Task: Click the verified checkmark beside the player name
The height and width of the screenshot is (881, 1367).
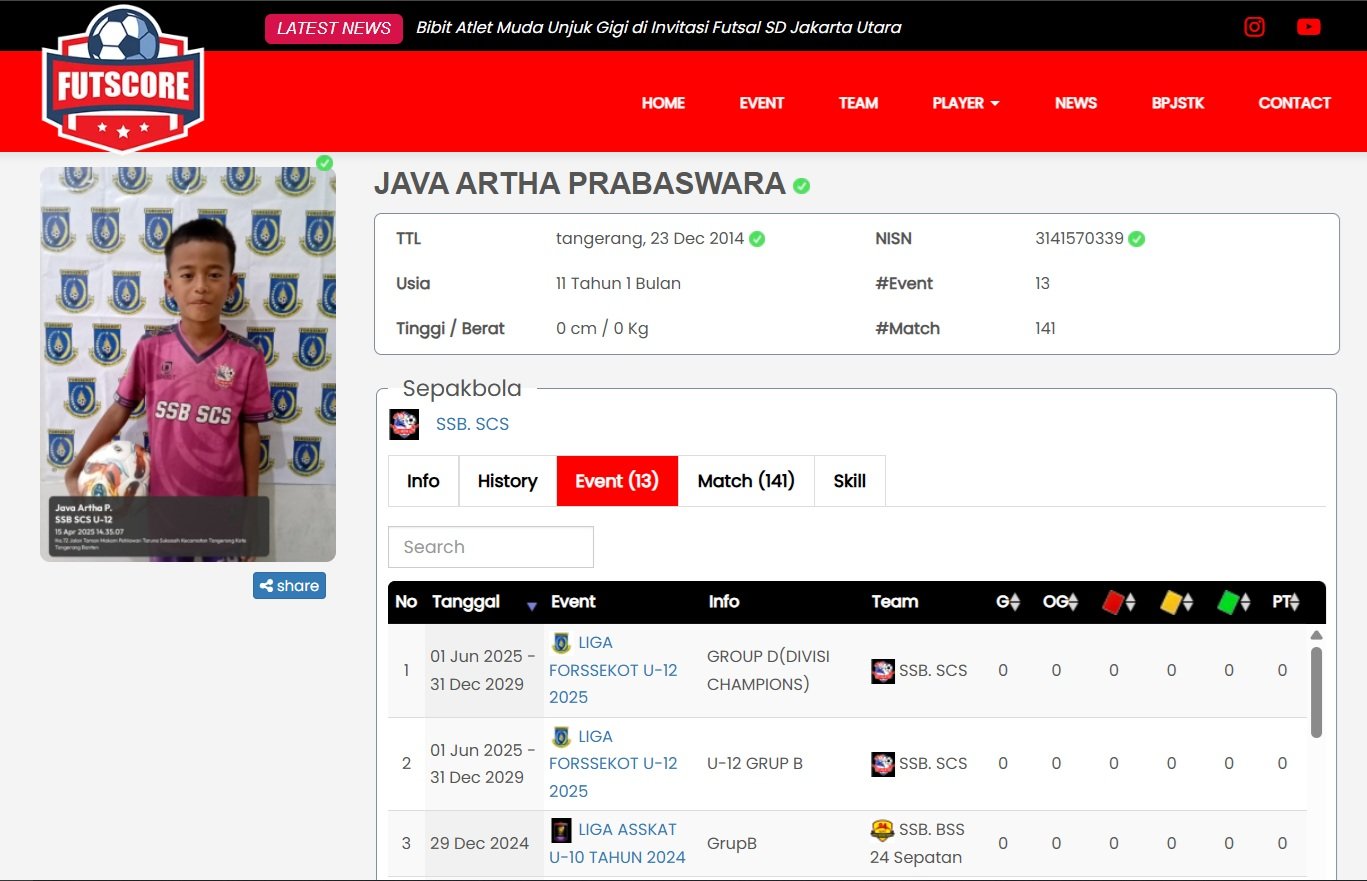Action: pos(801,186)
